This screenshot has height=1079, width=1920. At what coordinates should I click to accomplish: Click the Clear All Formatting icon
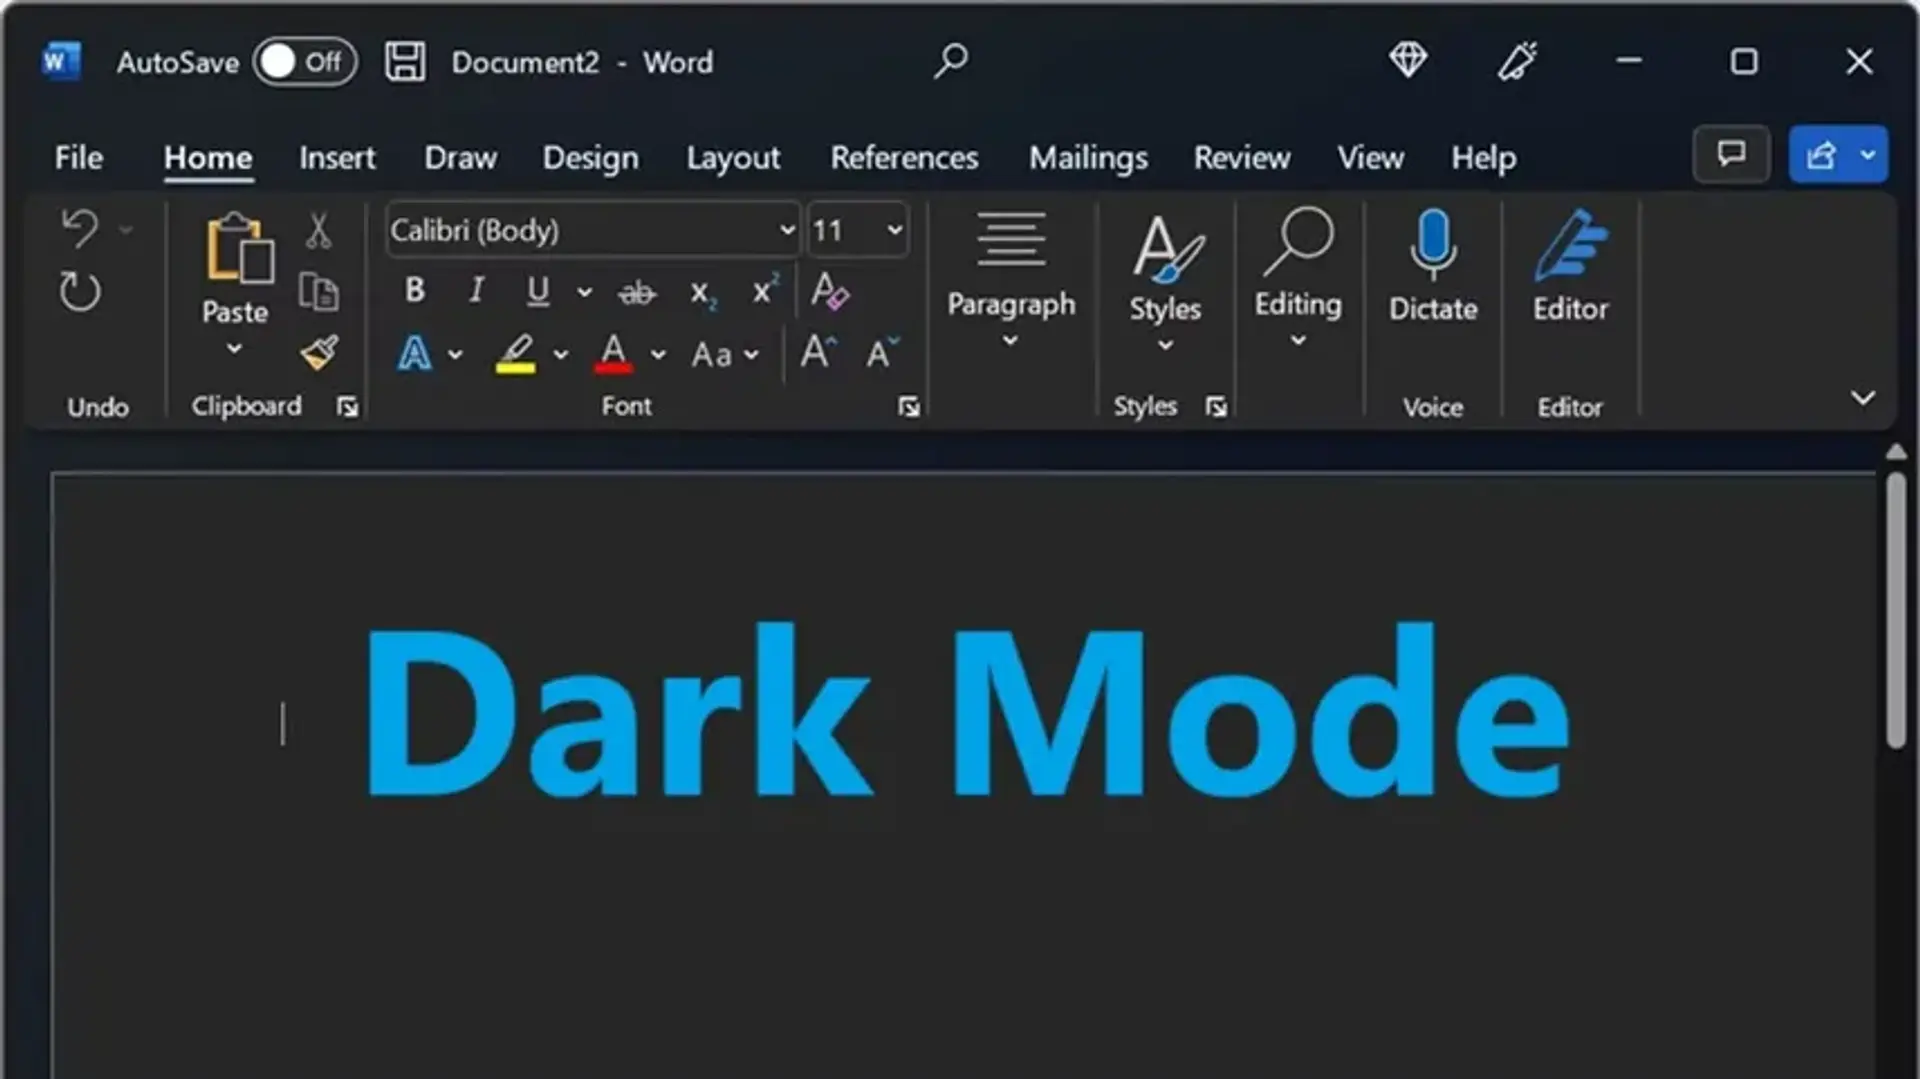click(830, 291)
